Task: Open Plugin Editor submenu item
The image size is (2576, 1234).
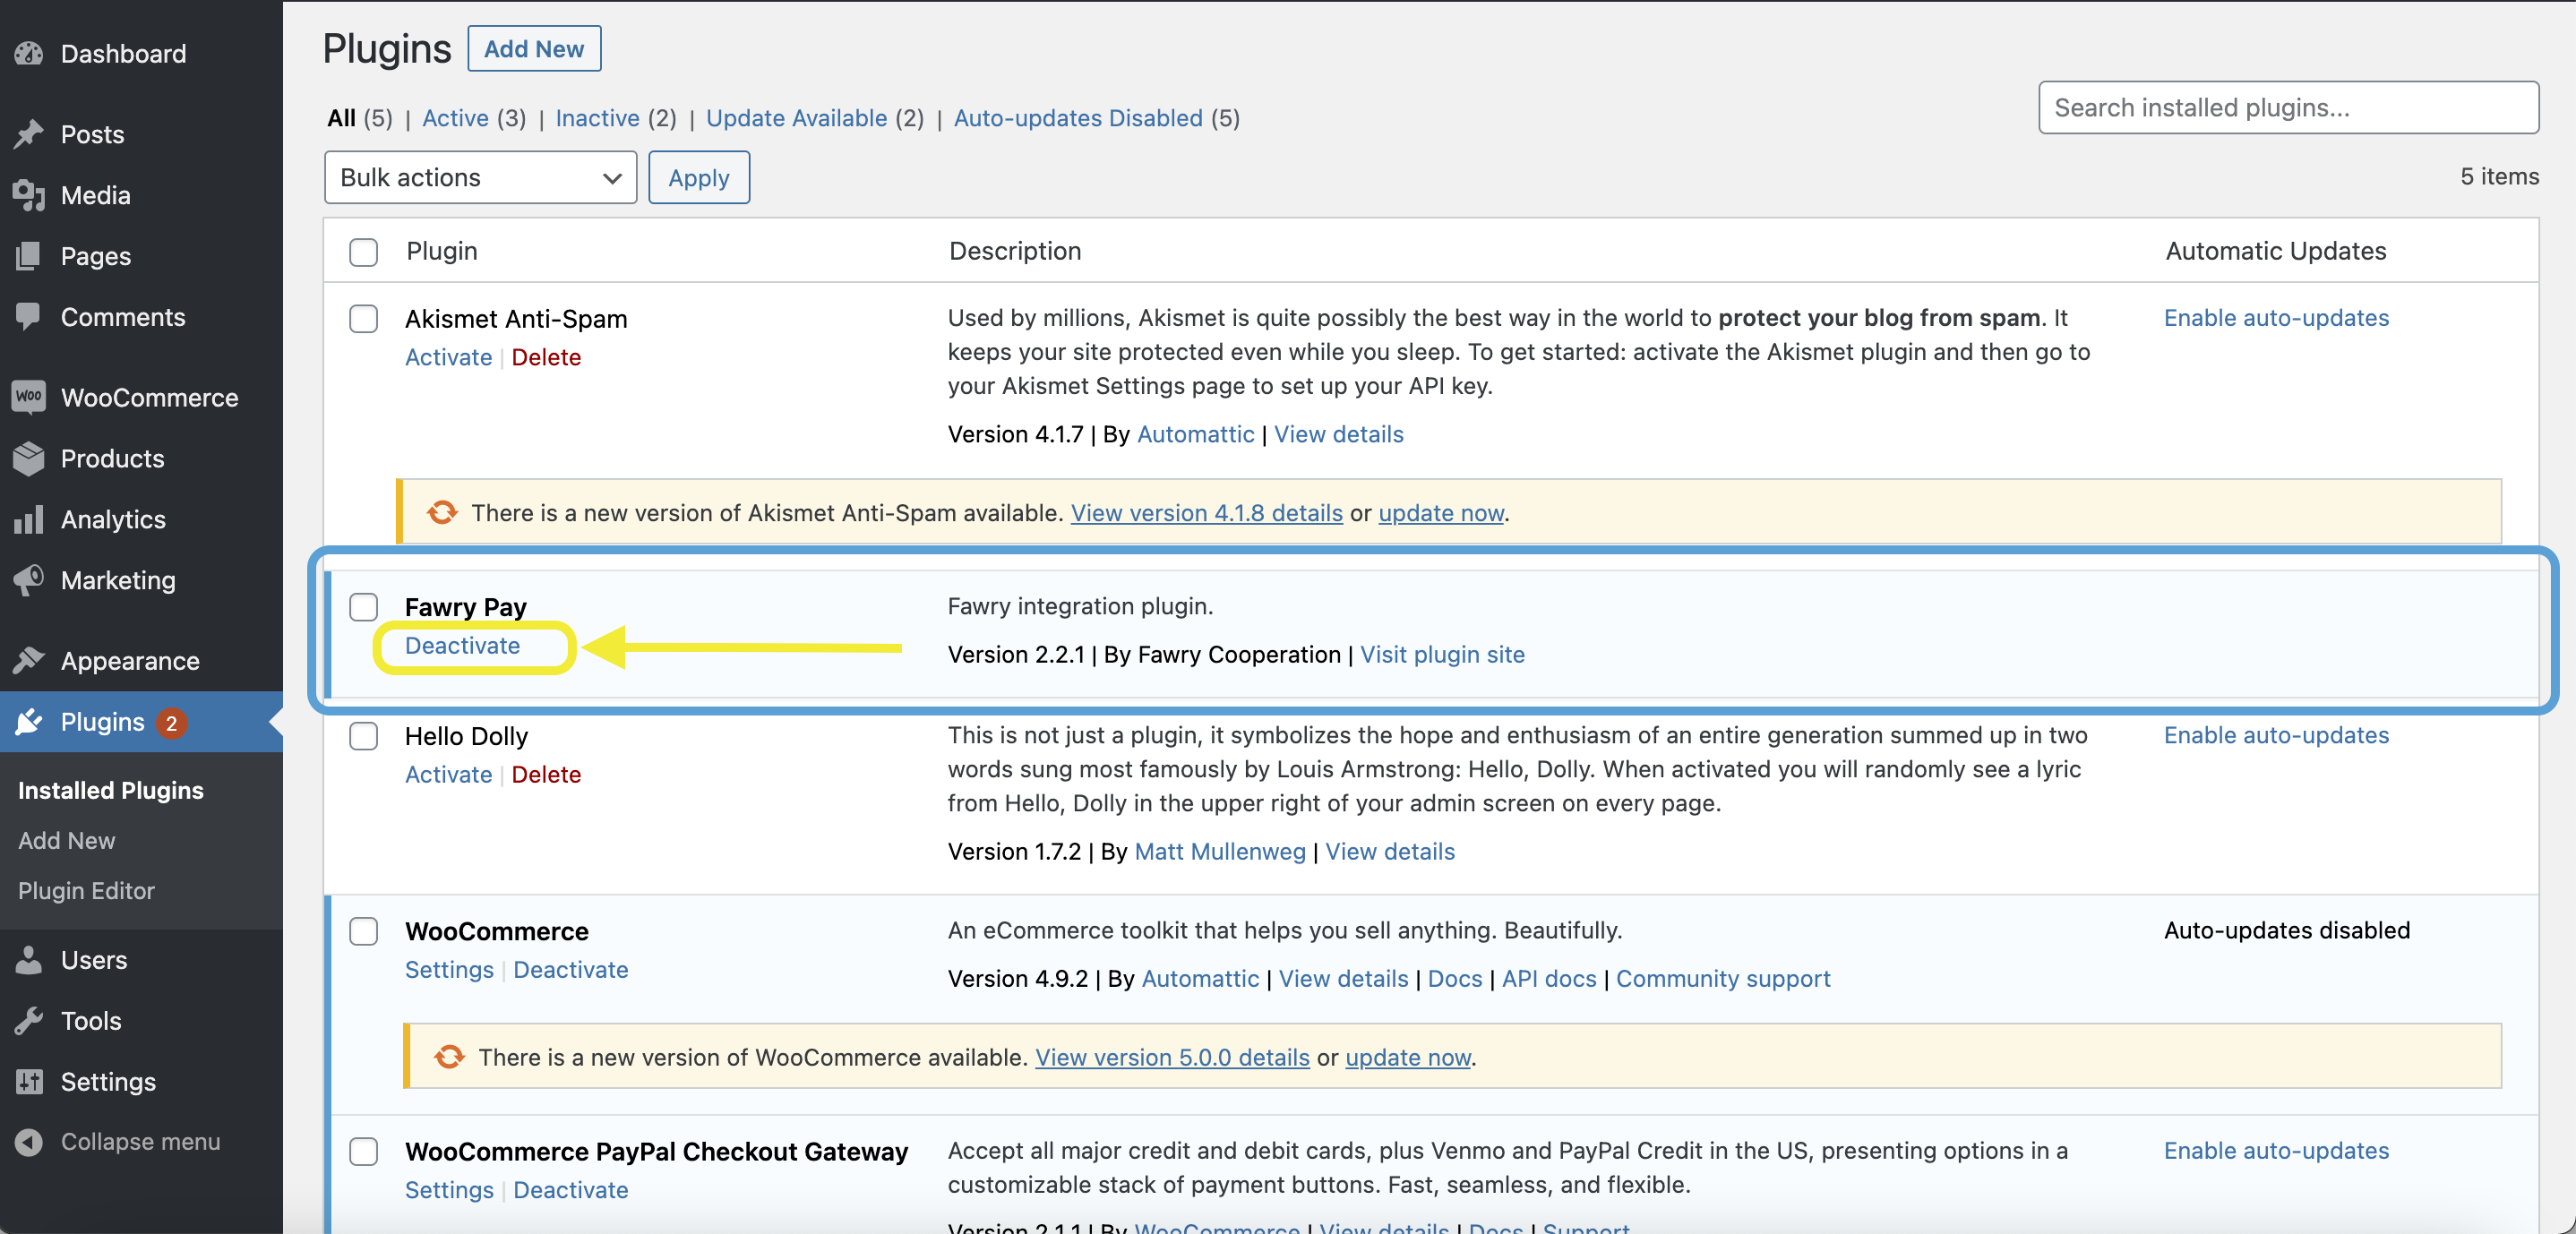Action: [86, 890]
